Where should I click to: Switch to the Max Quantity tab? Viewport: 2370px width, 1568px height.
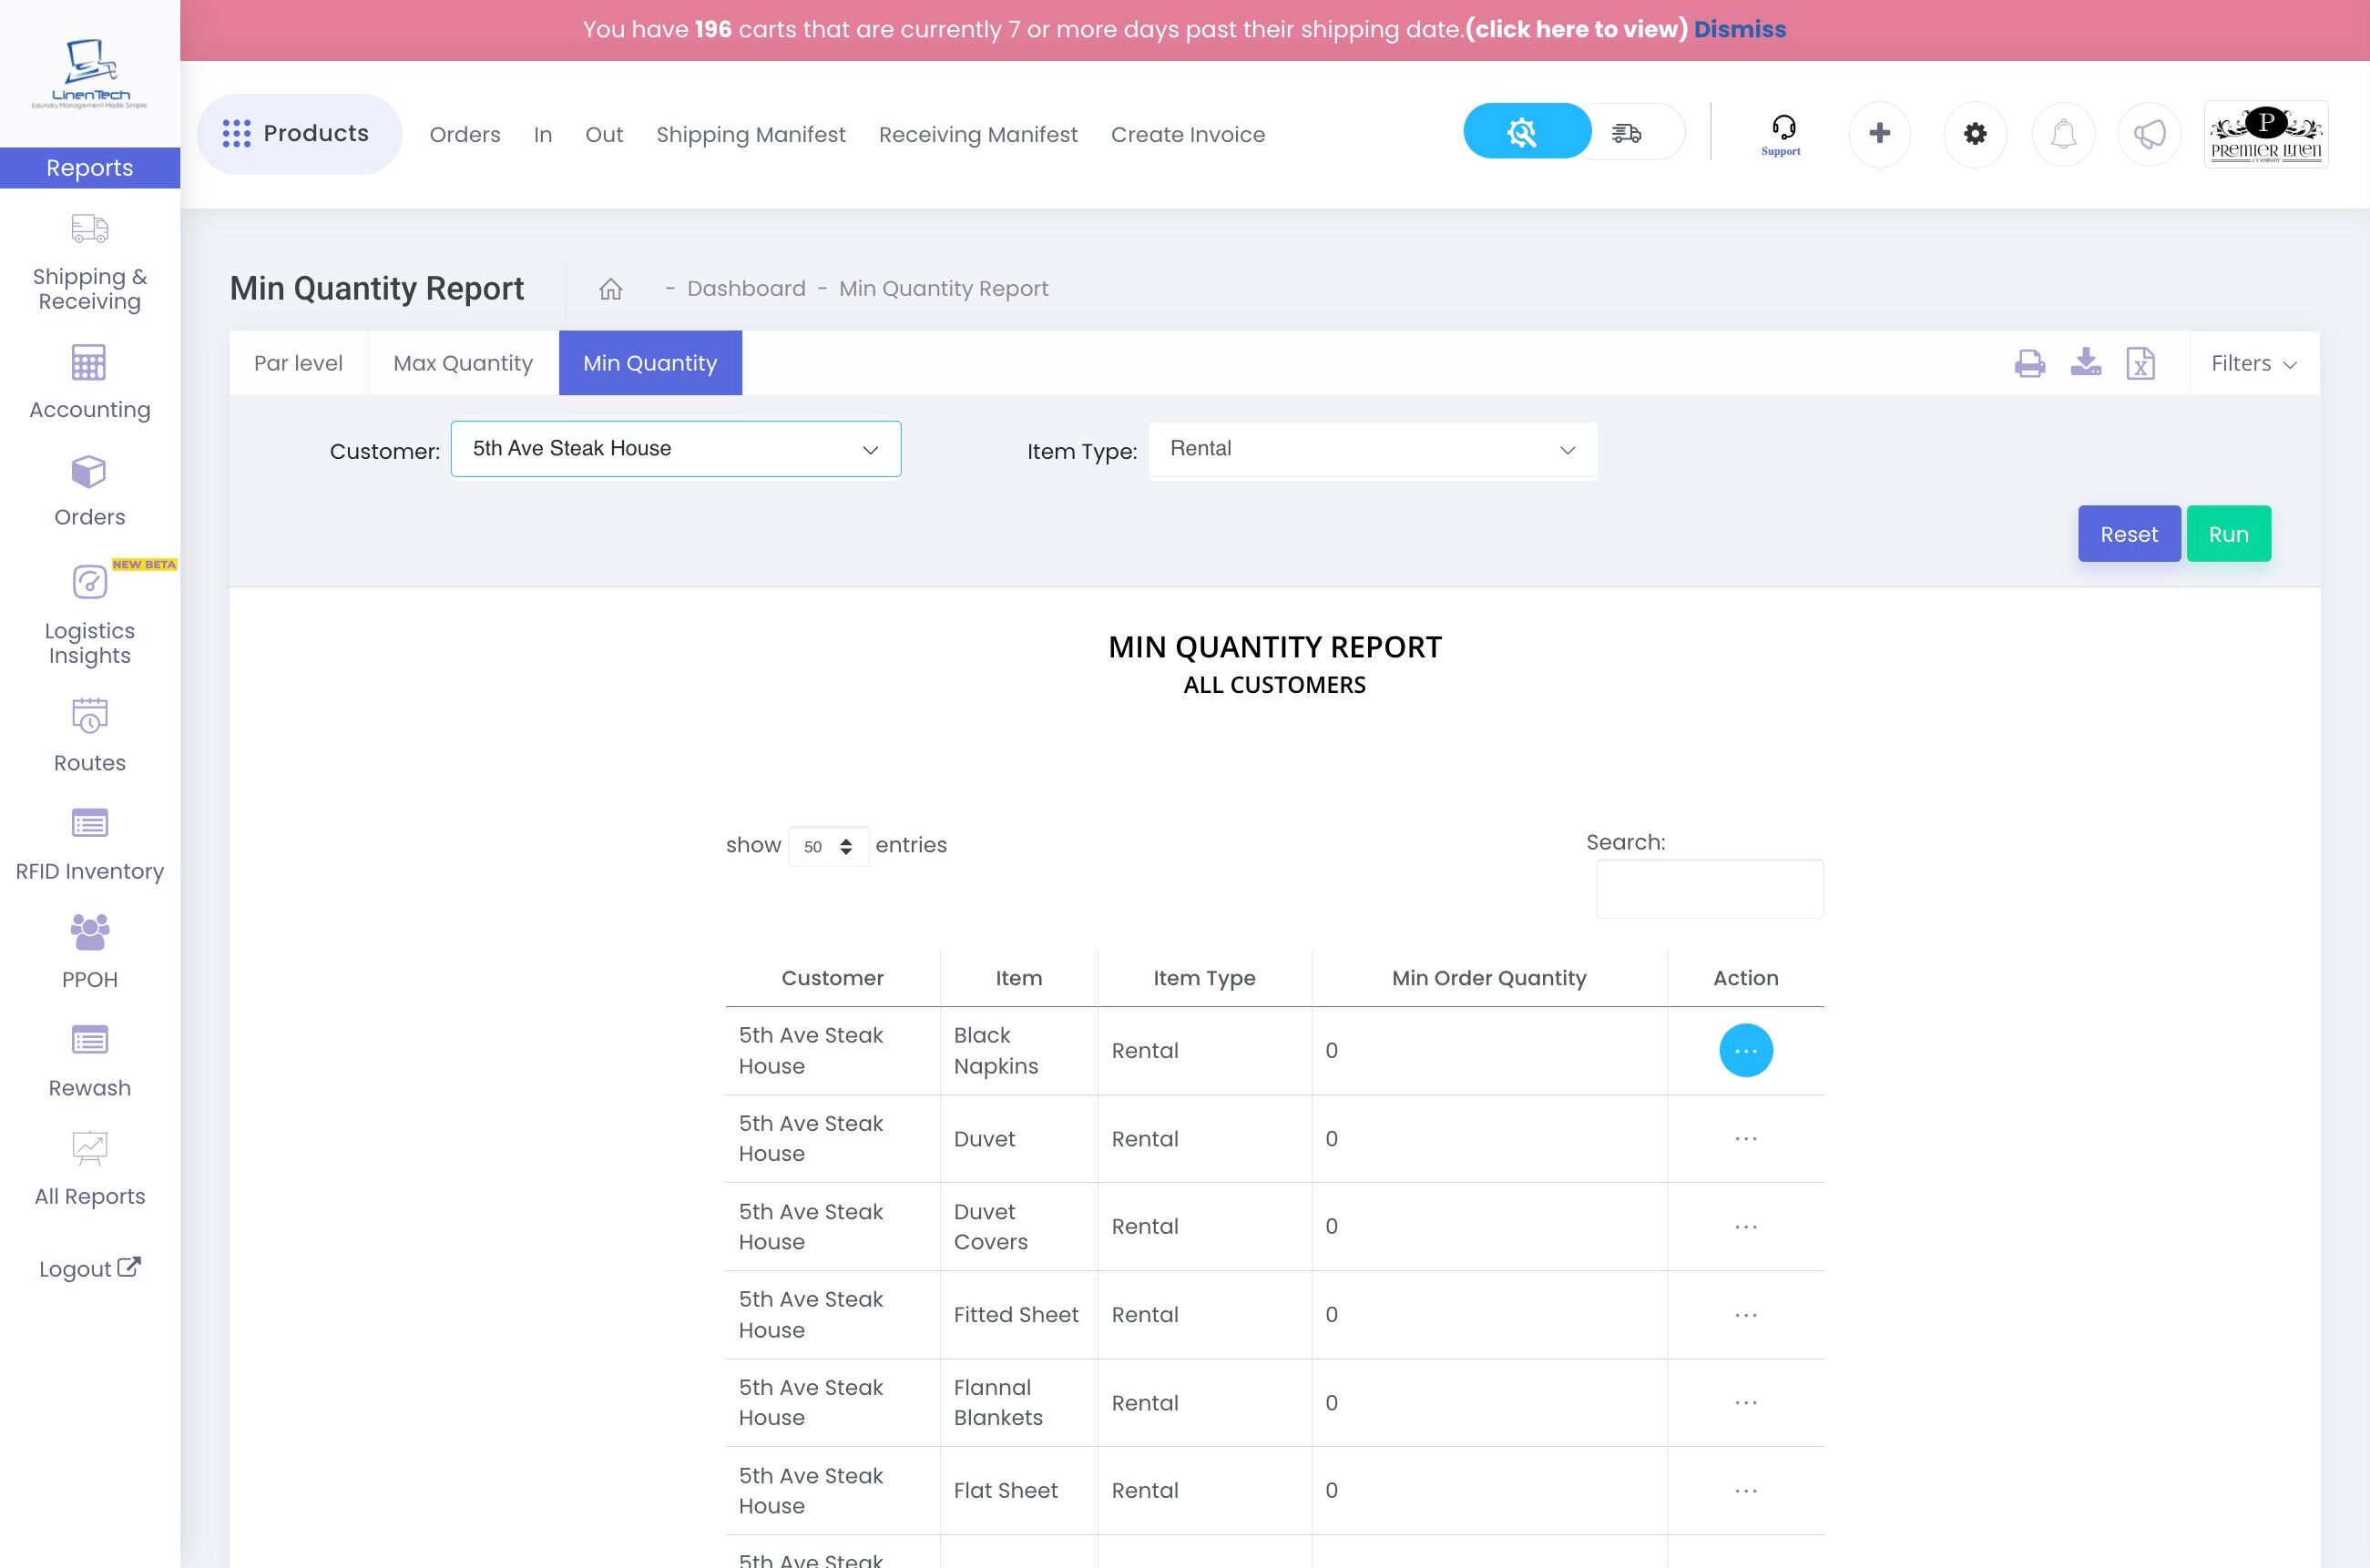pyautogui.click(x=462, y=364)
